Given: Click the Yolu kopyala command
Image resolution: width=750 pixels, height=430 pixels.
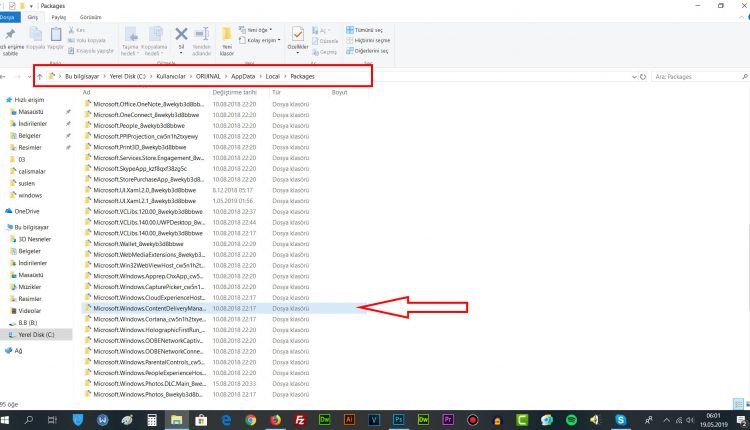Looking at the screenshot, I should tap(87, 40).
